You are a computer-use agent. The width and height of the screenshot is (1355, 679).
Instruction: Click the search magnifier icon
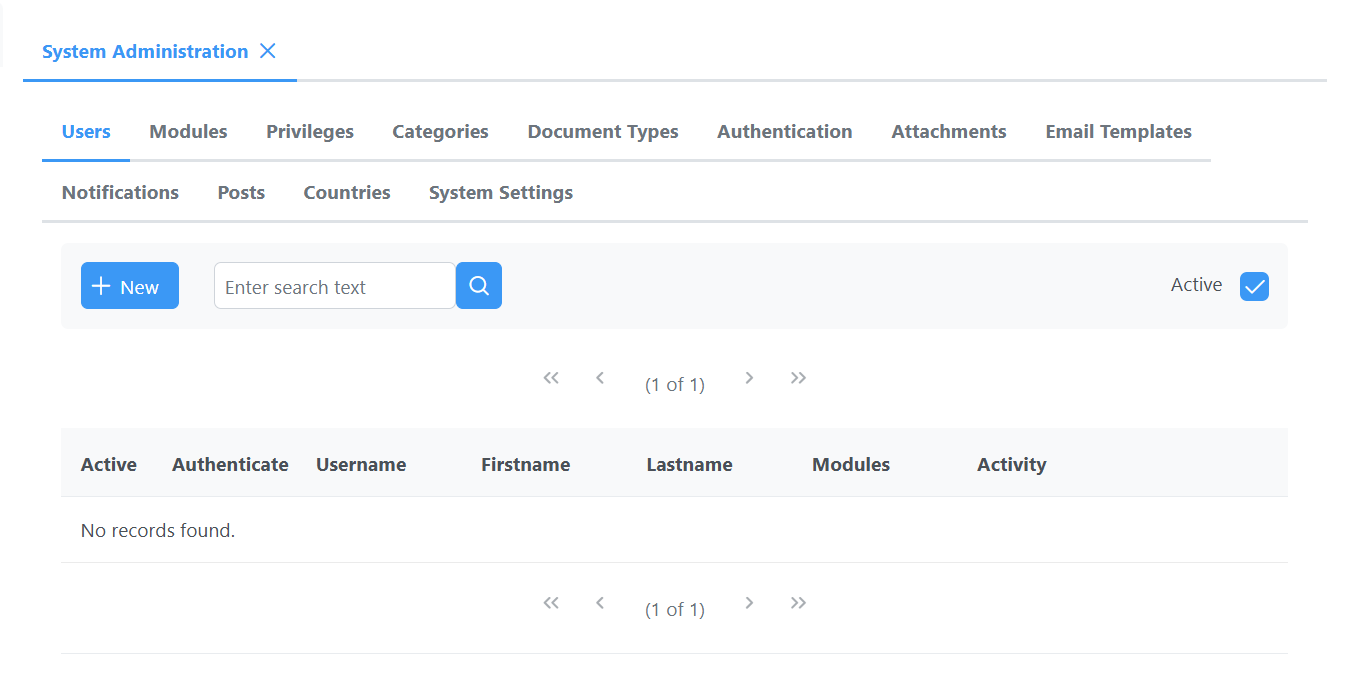pos(478,285)
